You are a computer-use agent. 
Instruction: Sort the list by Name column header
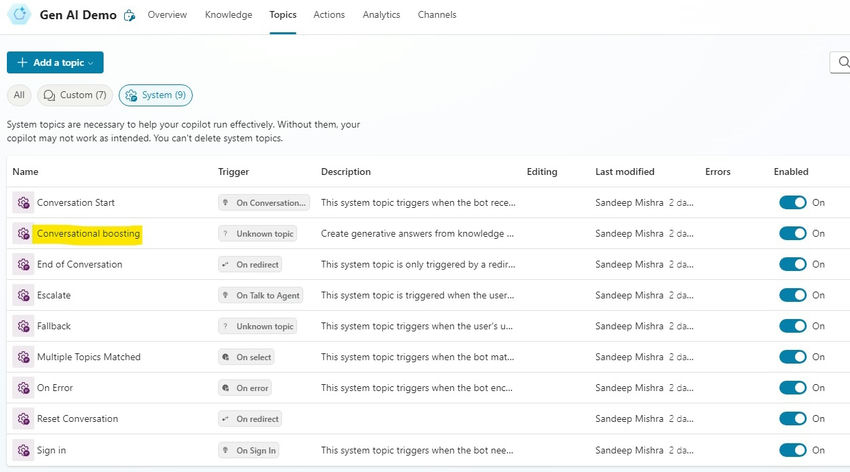25,172
